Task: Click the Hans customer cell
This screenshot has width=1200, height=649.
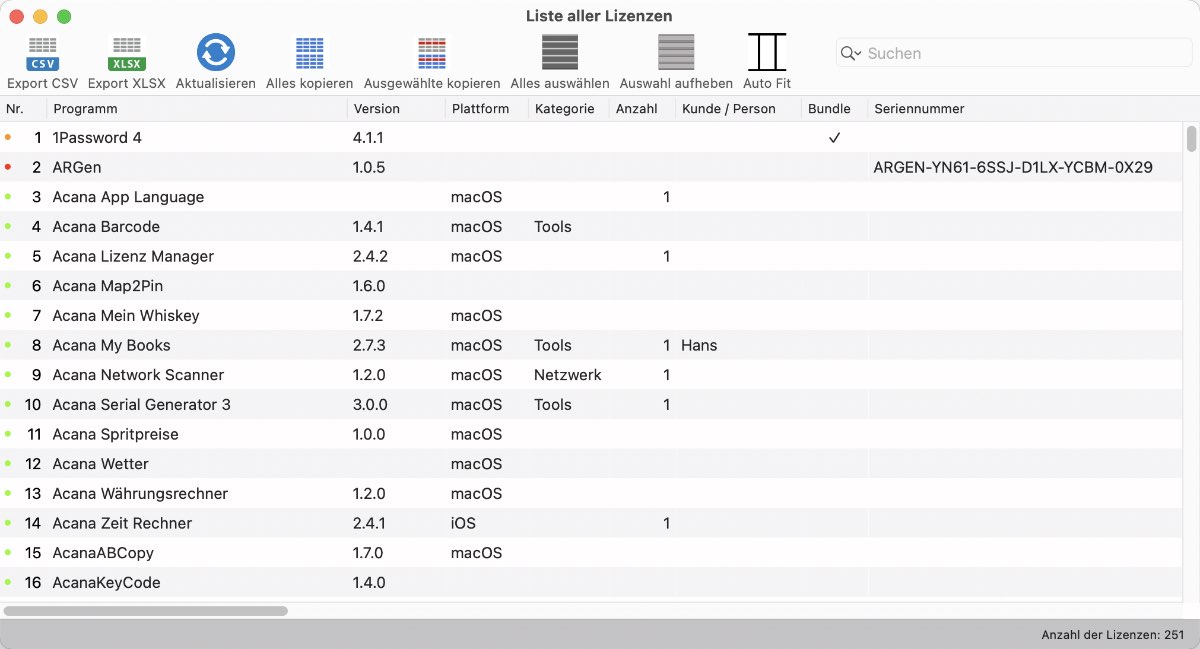Action: 699,345
